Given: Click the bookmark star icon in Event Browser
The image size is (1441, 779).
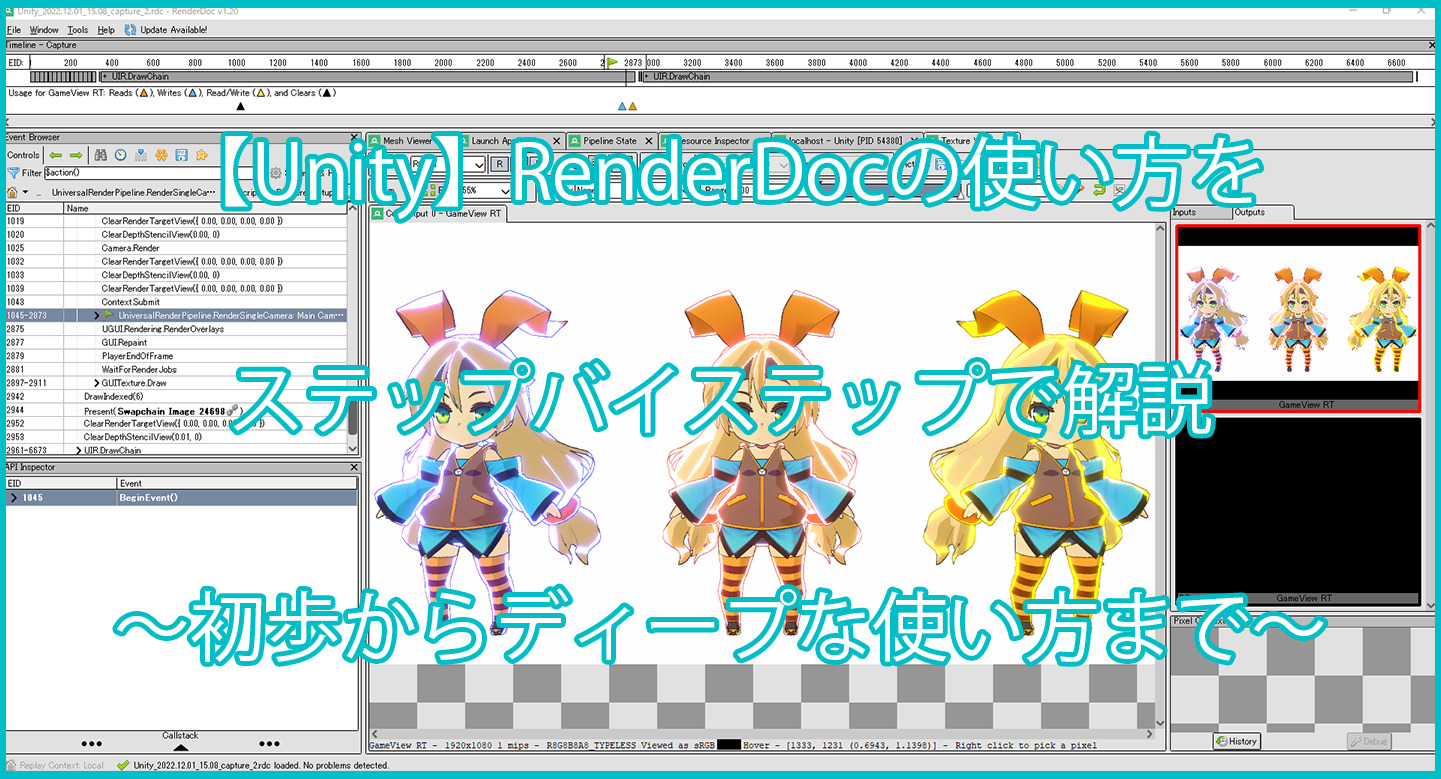Looking at the screenshot, I should tap(201, 155).
